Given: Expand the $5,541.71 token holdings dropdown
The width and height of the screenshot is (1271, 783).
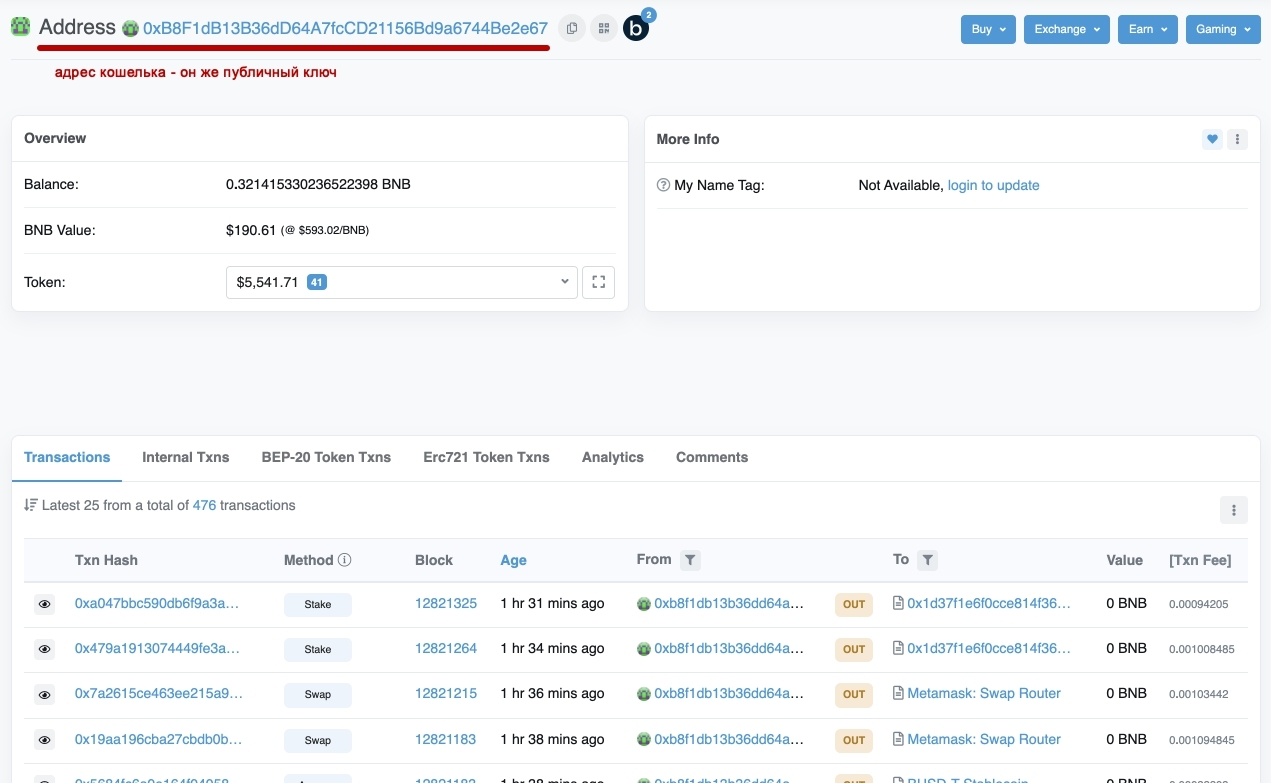Looking at the screenshot, I should 402,282.
